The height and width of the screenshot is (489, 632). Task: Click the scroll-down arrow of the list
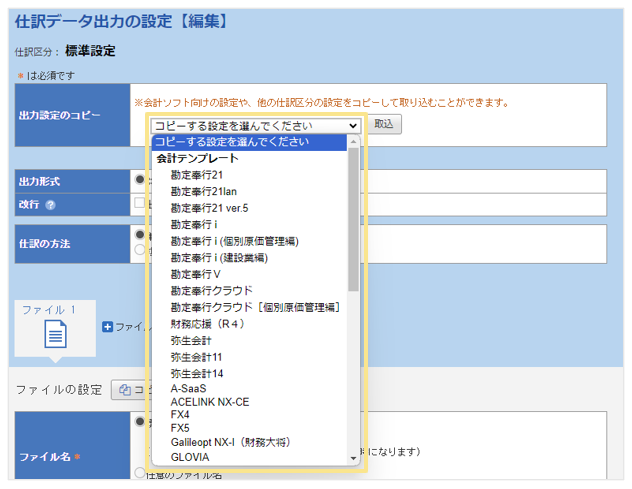pos(353,458)
